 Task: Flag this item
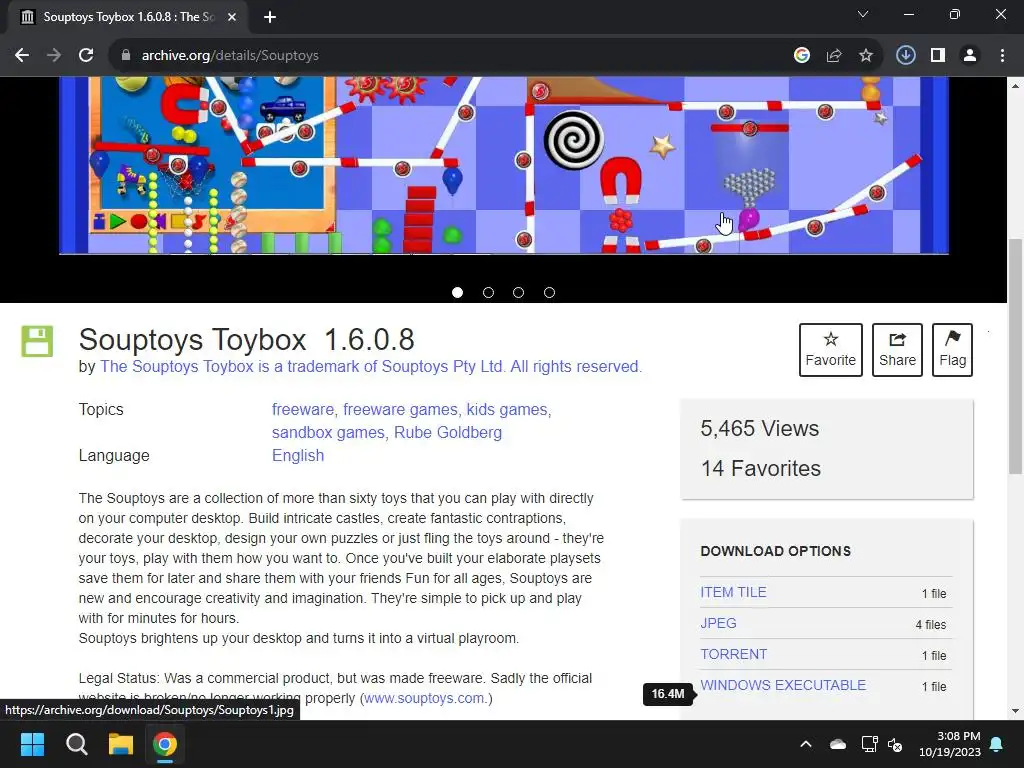952,349
